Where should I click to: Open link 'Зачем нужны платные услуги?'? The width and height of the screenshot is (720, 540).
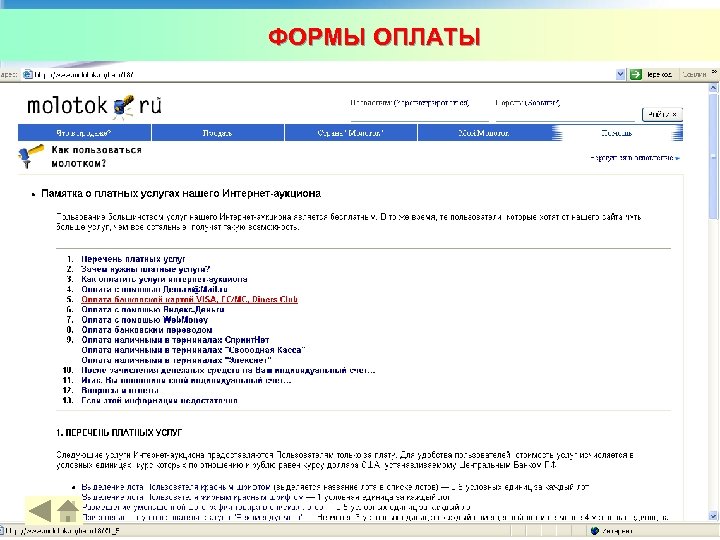[146, 269]
